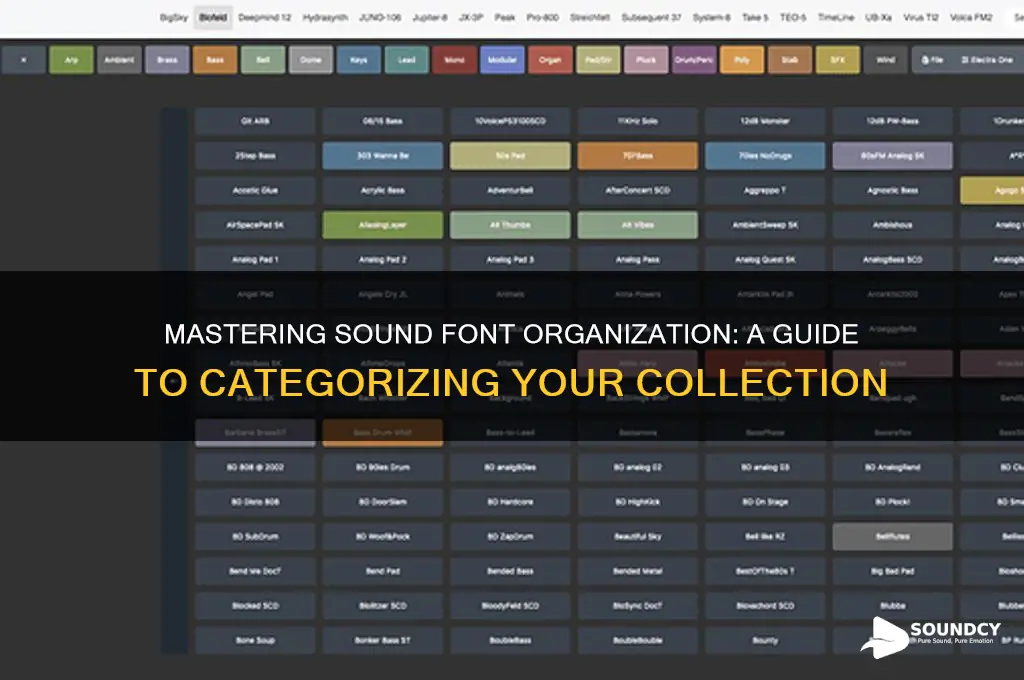Image resolution: width=1024 pixels, height=680 pixels.
Task: Select the Big Bad Pad patch
Action: pyautogui.click(x=893, y=572)
